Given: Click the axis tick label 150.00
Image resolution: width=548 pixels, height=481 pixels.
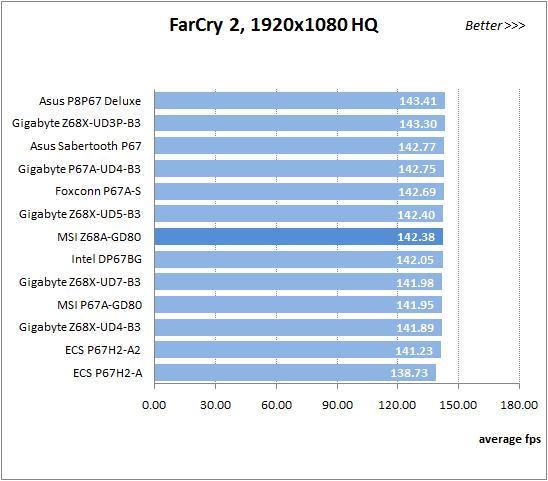Looking at the screenshot, I should click(x=458, y=405).
